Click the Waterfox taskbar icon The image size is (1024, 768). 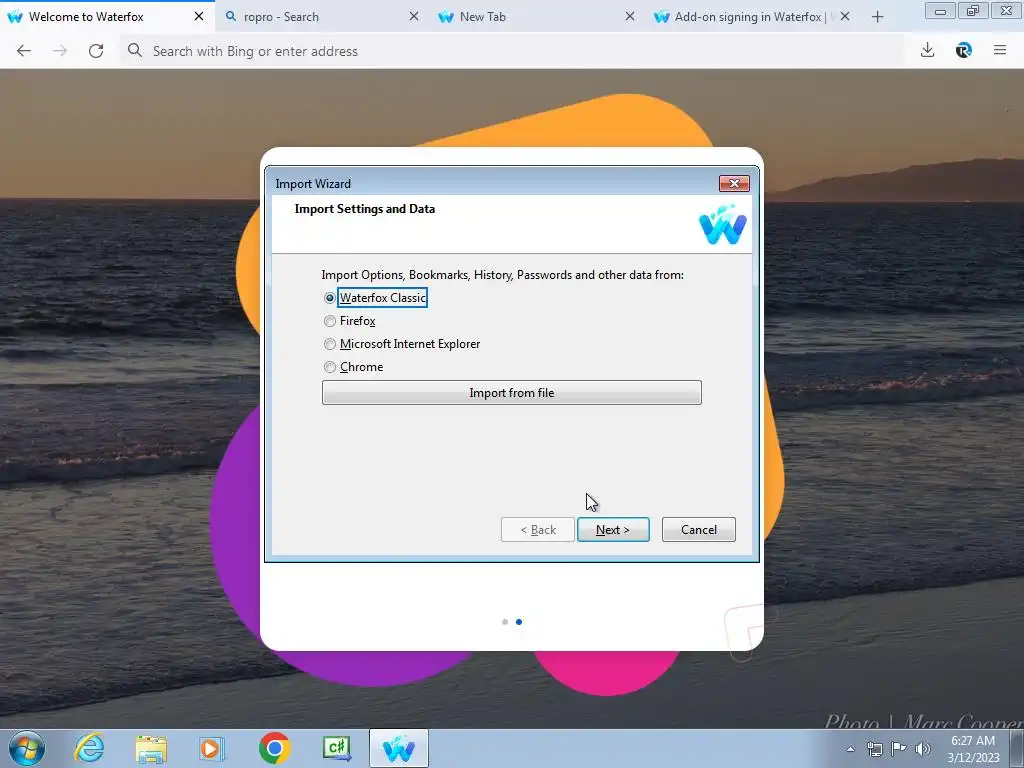click(x=399, y=748)
